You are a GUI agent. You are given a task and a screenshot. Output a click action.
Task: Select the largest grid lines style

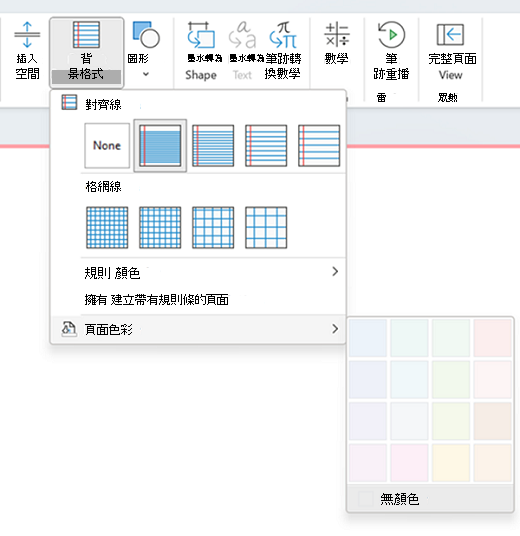266,227
